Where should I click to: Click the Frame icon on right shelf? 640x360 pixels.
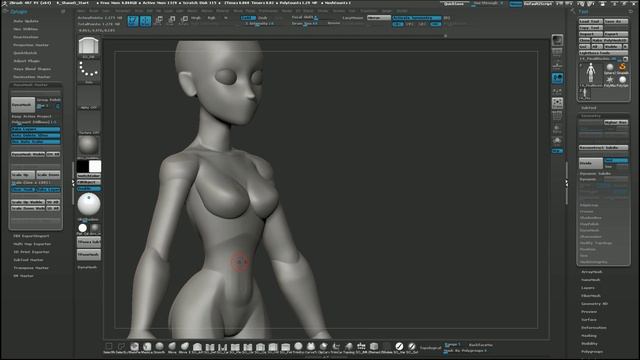tap(557, 103)
